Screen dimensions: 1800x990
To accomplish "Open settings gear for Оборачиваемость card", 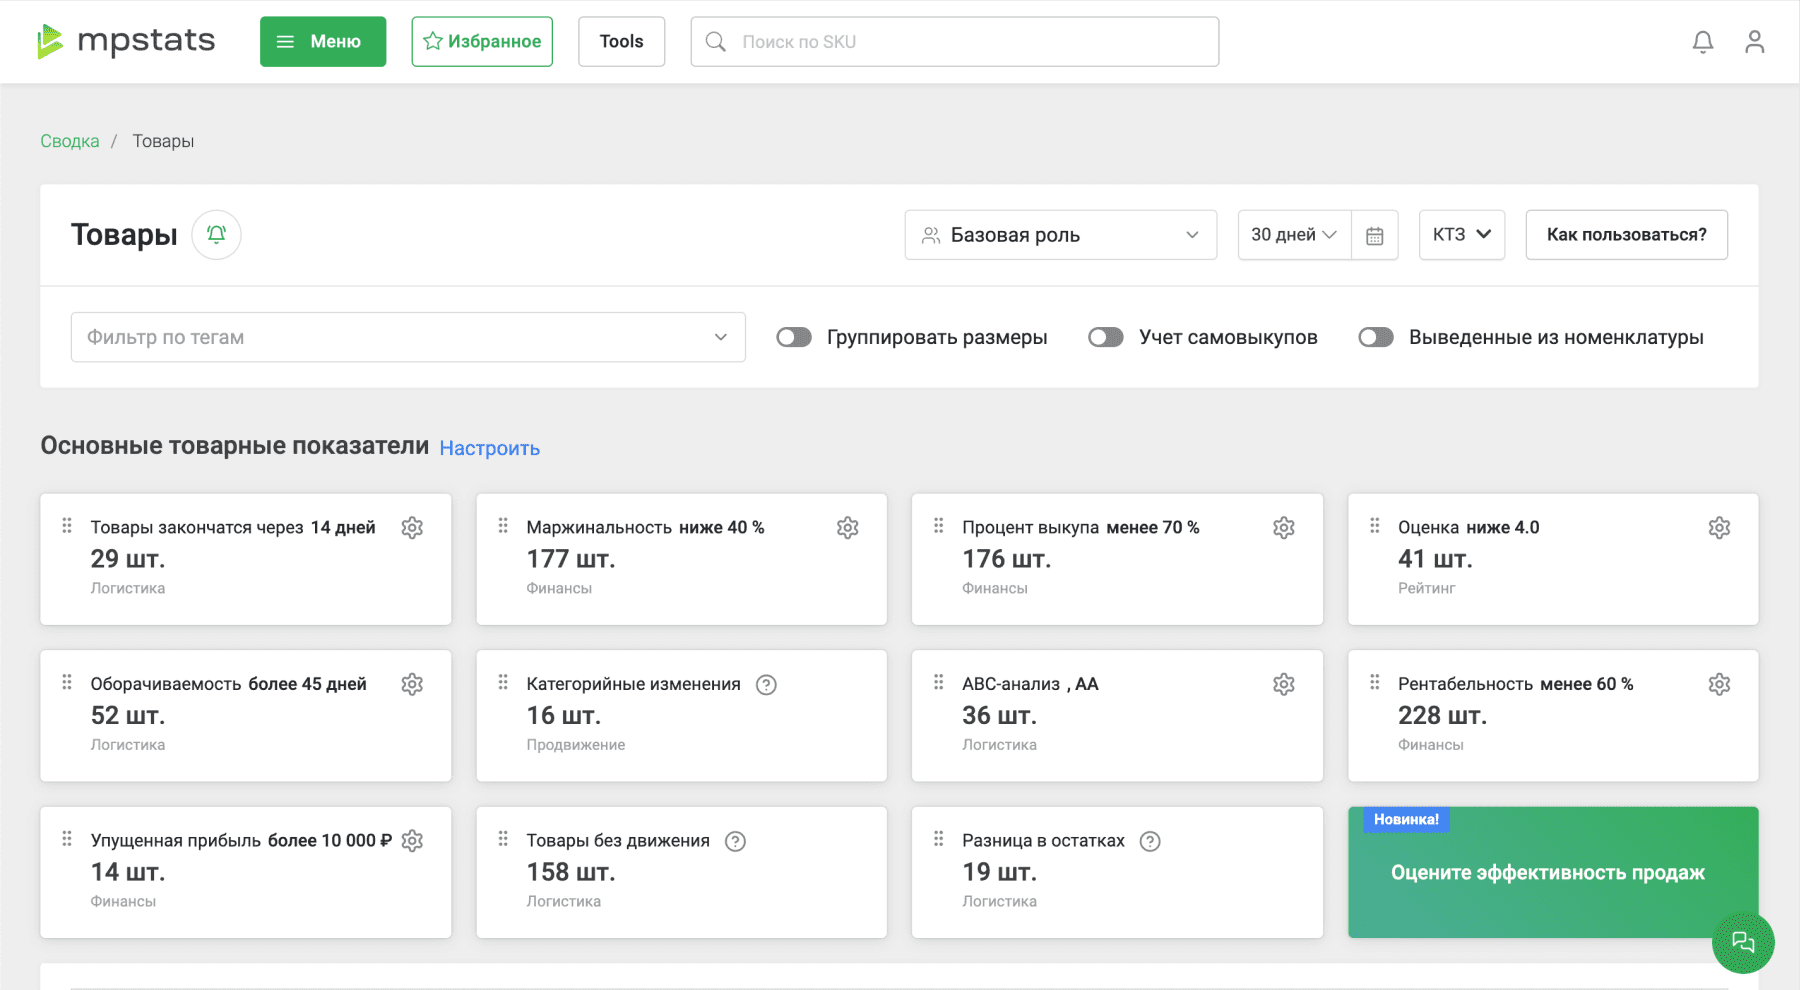I will [x=412, y=684].
